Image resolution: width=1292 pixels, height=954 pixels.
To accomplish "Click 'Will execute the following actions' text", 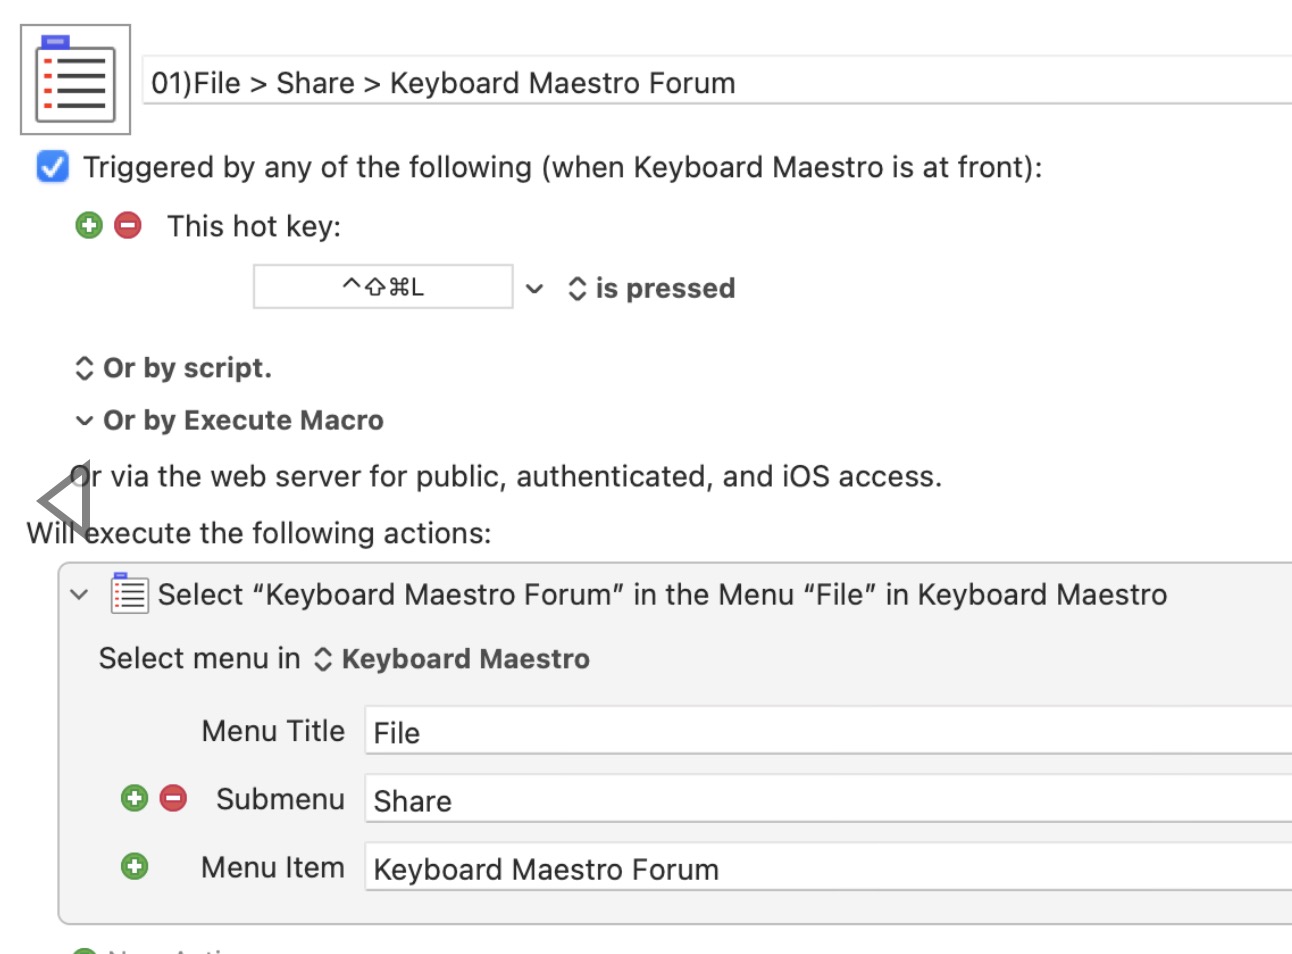I will click(x=259, y=533).
